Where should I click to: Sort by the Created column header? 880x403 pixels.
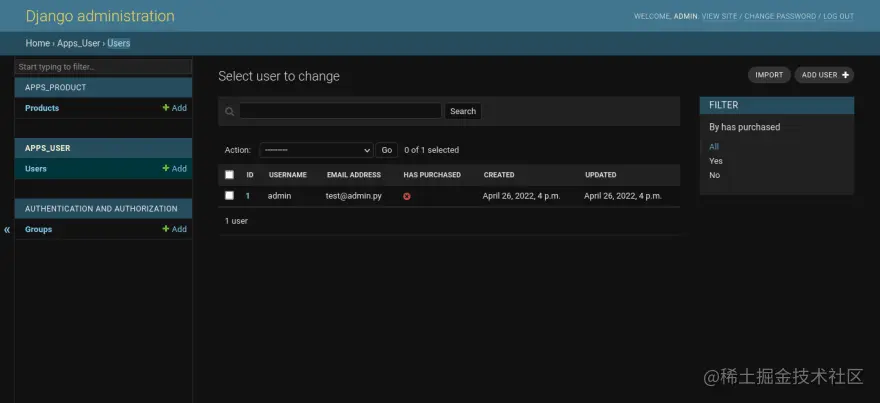click(499, 175)
